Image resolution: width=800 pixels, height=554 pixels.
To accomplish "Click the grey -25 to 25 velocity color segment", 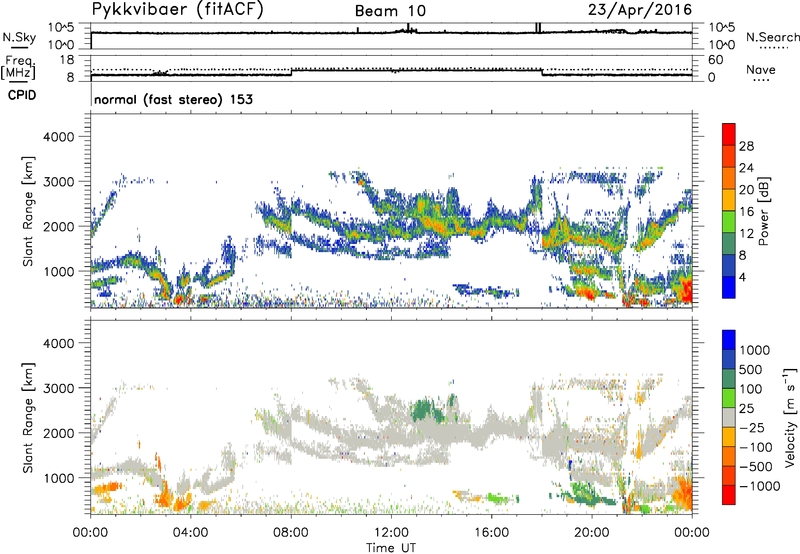I will click(x=729, y=417).
